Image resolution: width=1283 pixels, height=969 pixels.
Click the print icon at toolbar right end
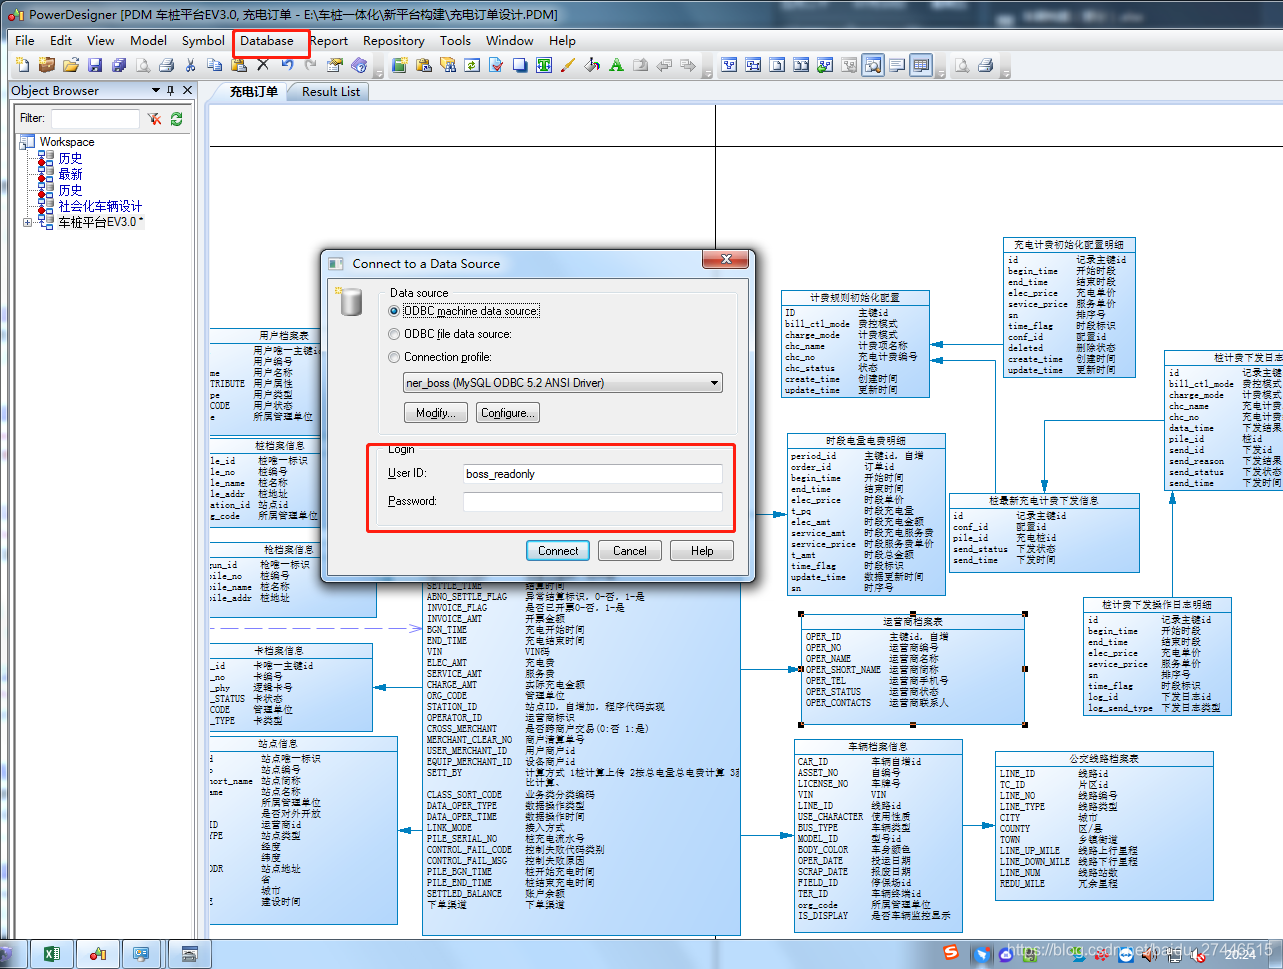click(985, 65)
